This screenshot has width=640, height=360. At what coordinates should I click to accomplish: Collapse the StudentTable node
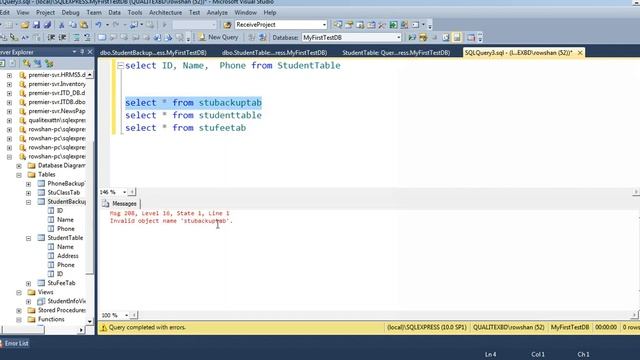pyautogui.click(x=29, y=238)
